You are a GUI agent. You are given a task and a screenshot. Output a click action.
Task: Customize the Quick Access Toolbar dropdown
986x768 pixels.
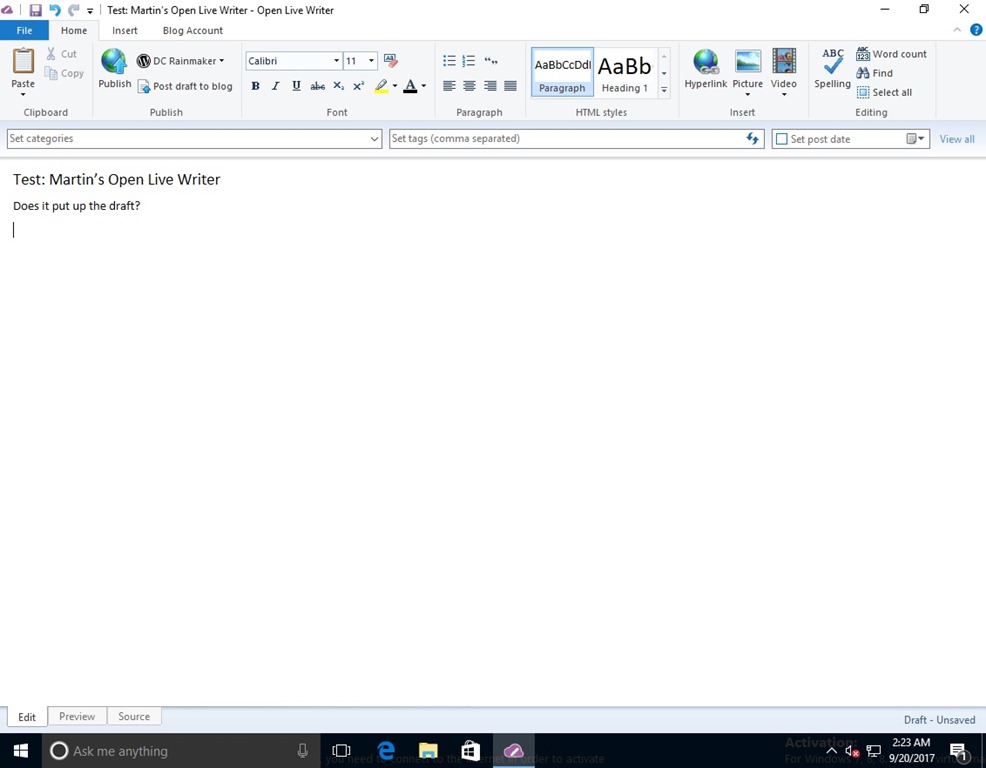click(x=90, y=11)
